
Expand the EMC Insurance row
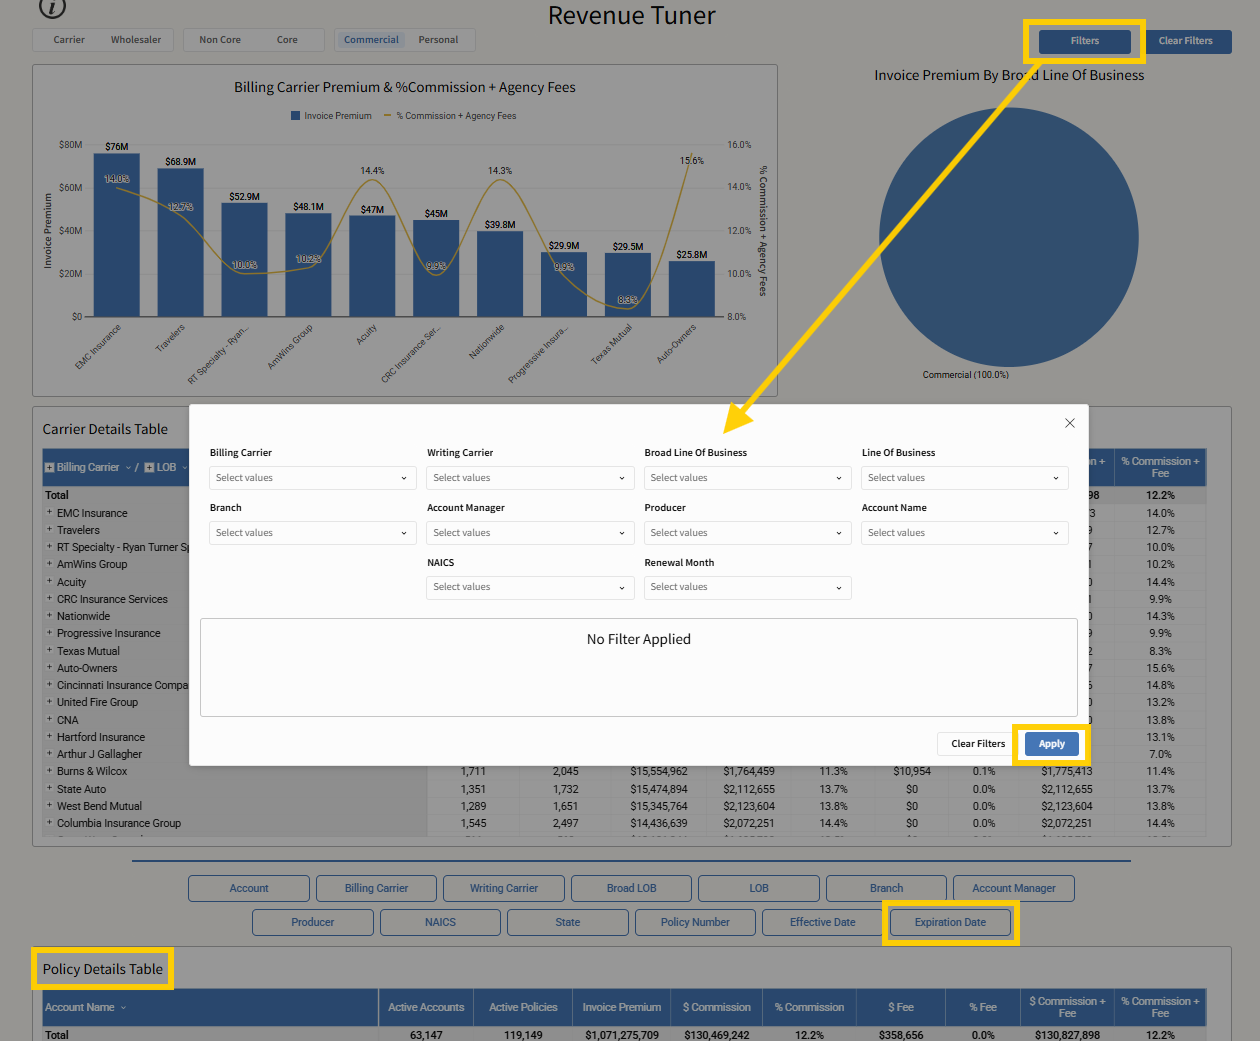coord(49,512)
